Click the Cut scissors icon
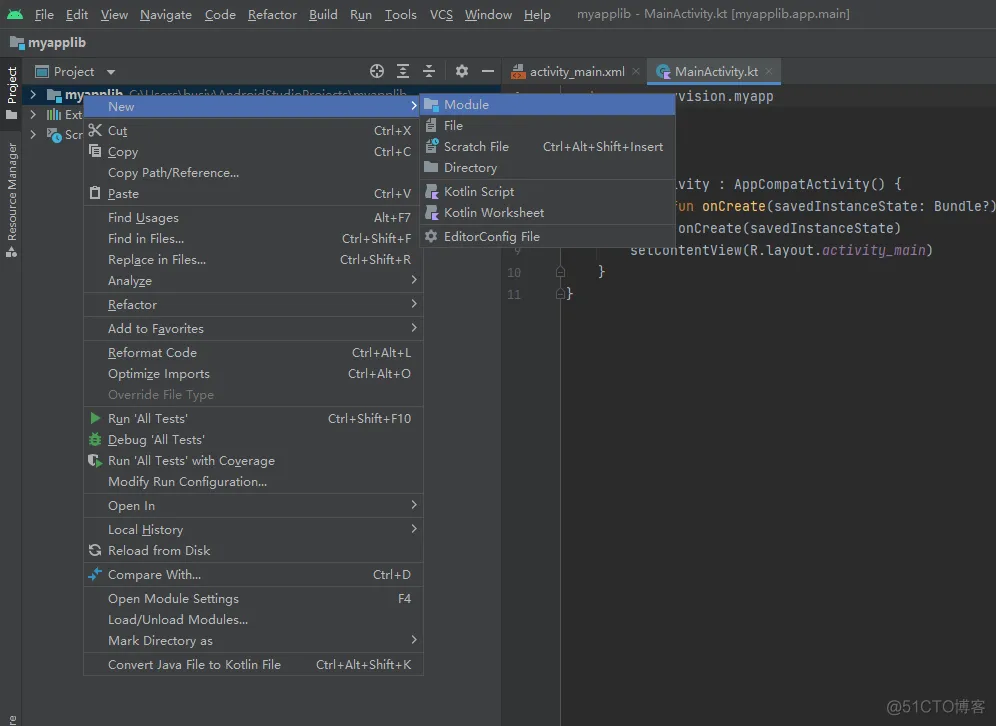The height and width of the screenshot is (726, 996). [95, 130]
